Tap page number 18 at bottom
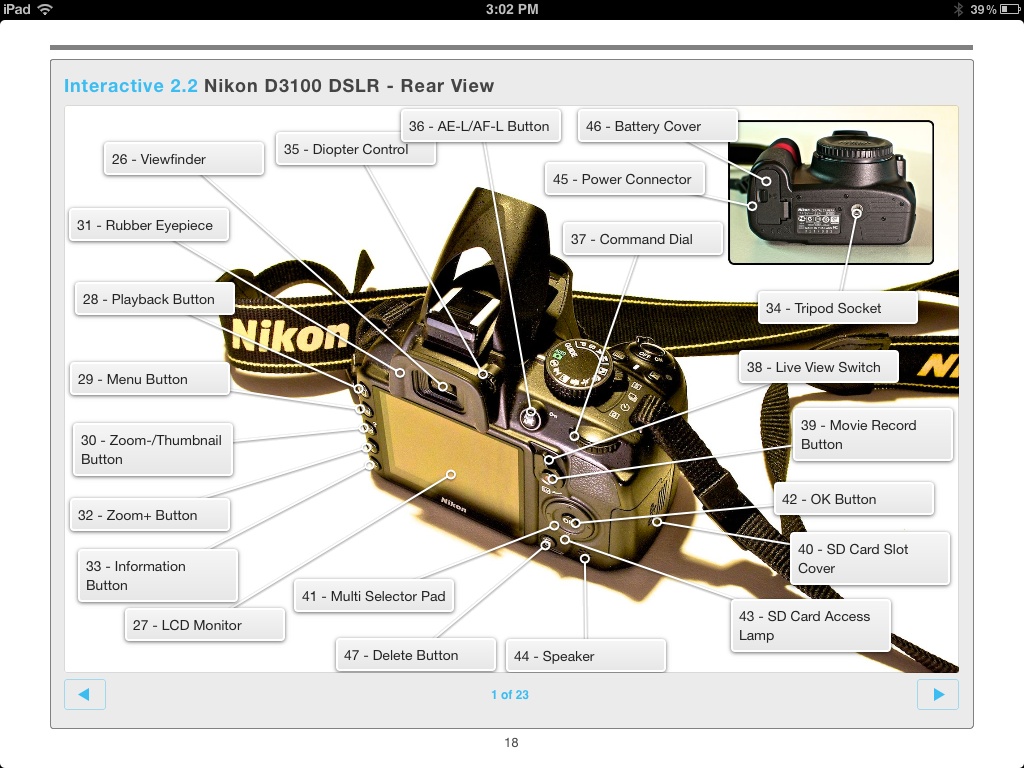The width and height of the screenshot is (1024, 768). point(511,743)
